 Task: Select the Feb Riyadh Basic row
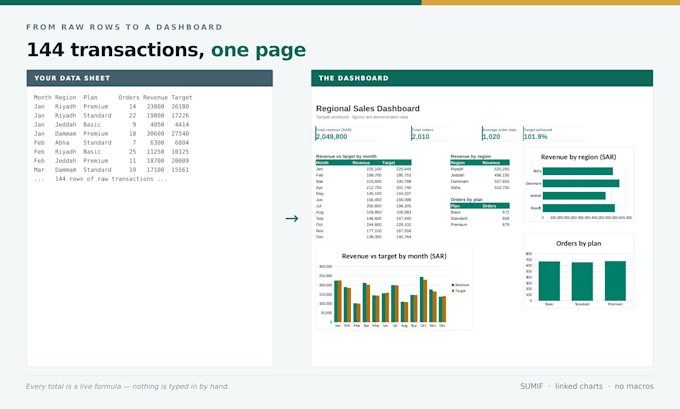pos(111,152)
